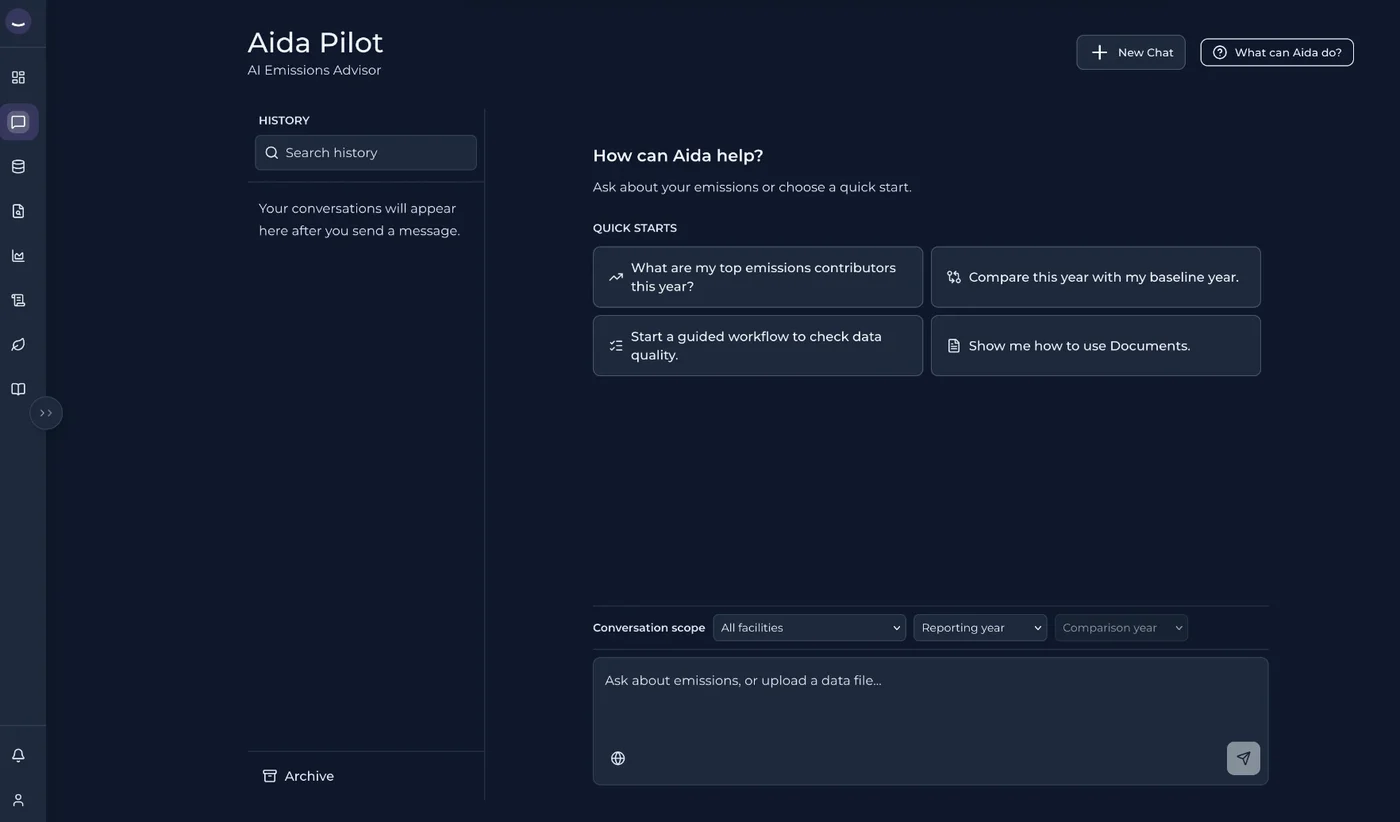Open the notifications bell icon

pos(18,755)
